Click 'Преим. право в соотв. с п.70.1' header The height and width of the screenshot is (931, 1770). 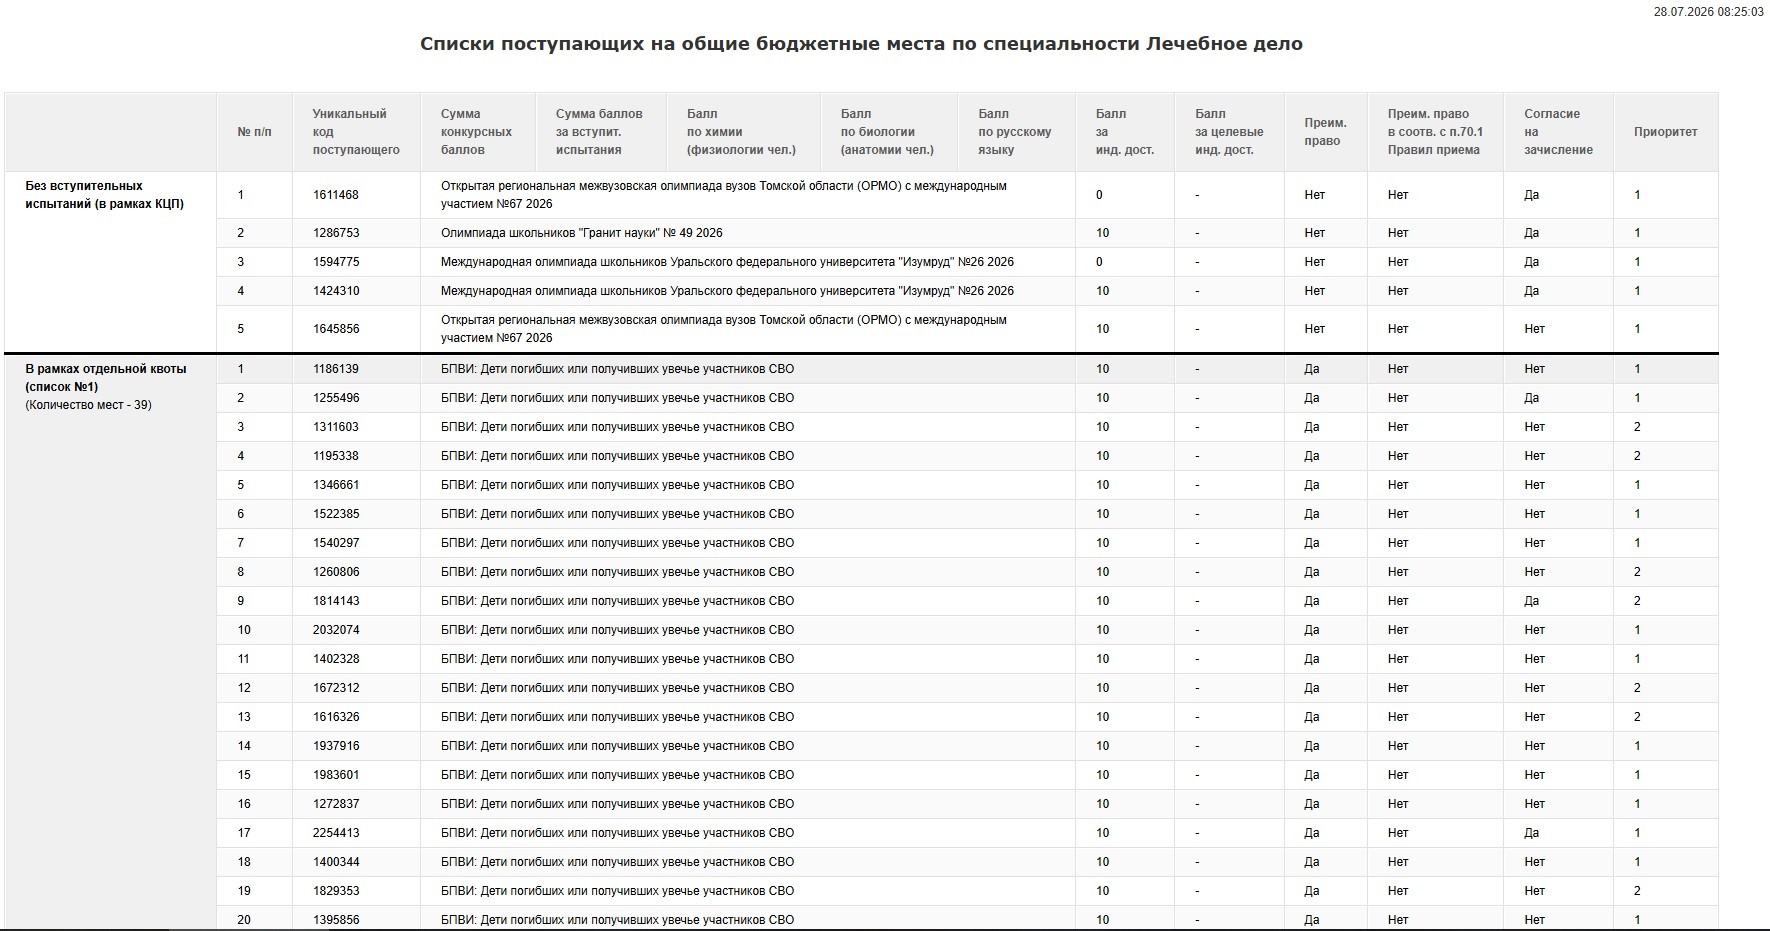[x=1436, y=132]
